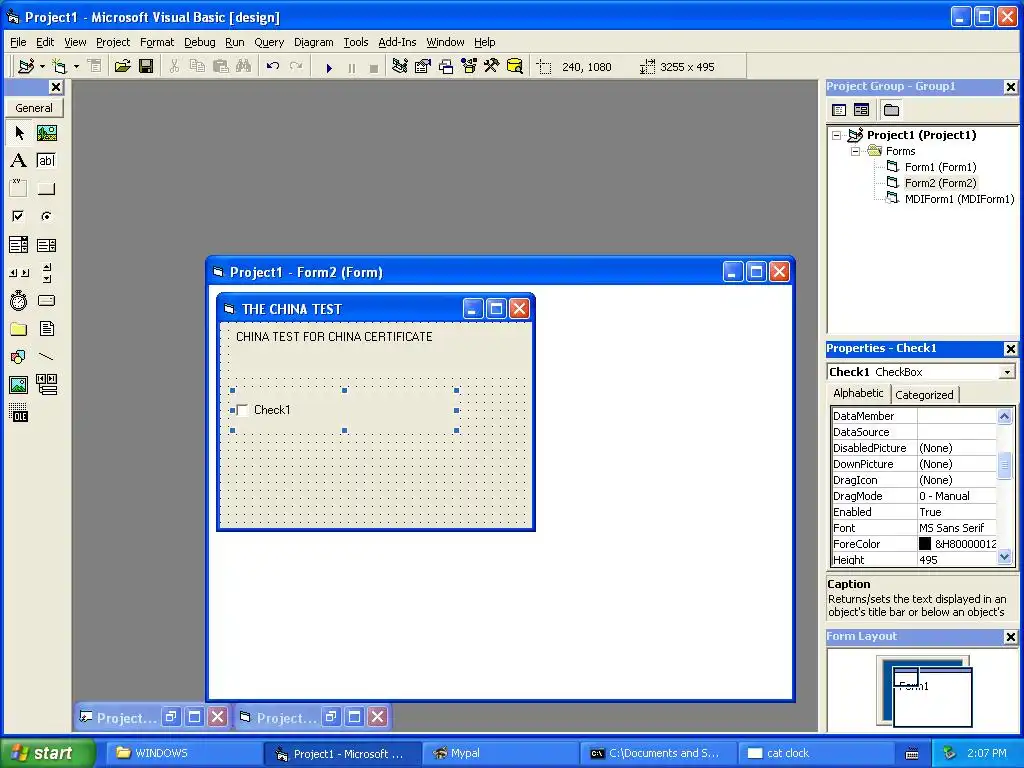This screenshot has height=768, width=1024.
Task: Select the Shape control tool
Action: coord(19,357)
